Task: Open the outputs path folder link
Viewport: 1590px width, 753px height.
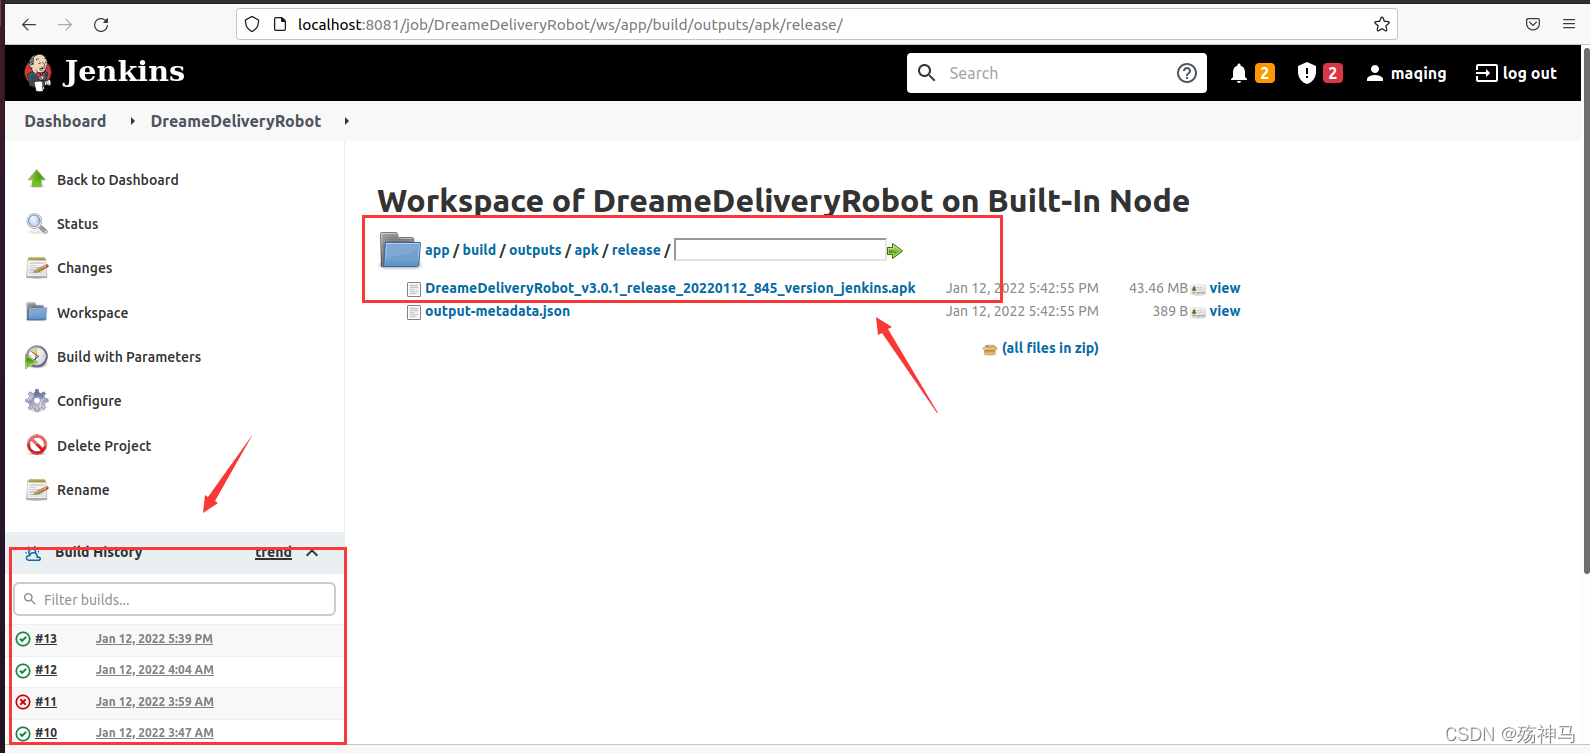Action: click(x=535, y=250)
